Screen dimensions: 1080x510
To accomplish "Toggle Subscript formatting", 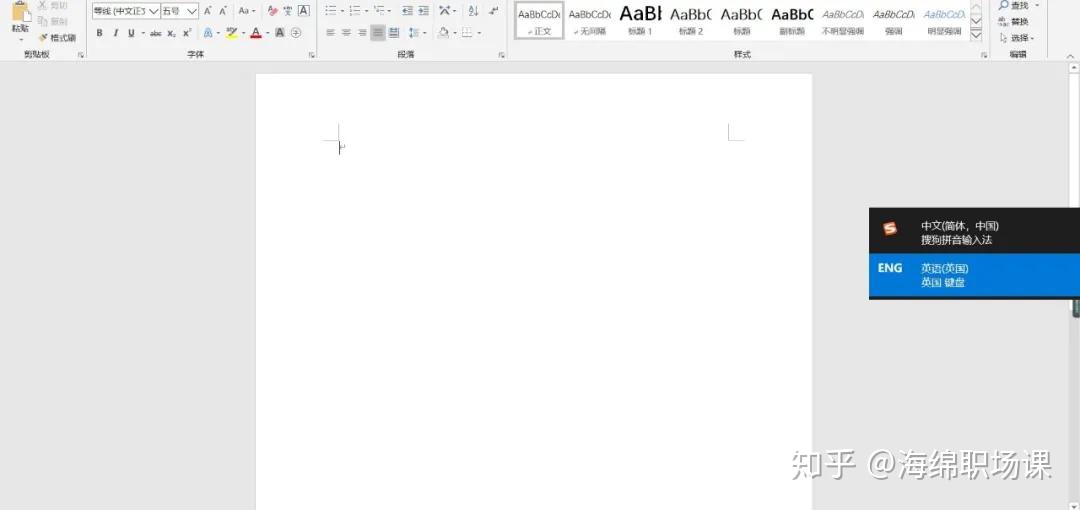I will [172, 33].
